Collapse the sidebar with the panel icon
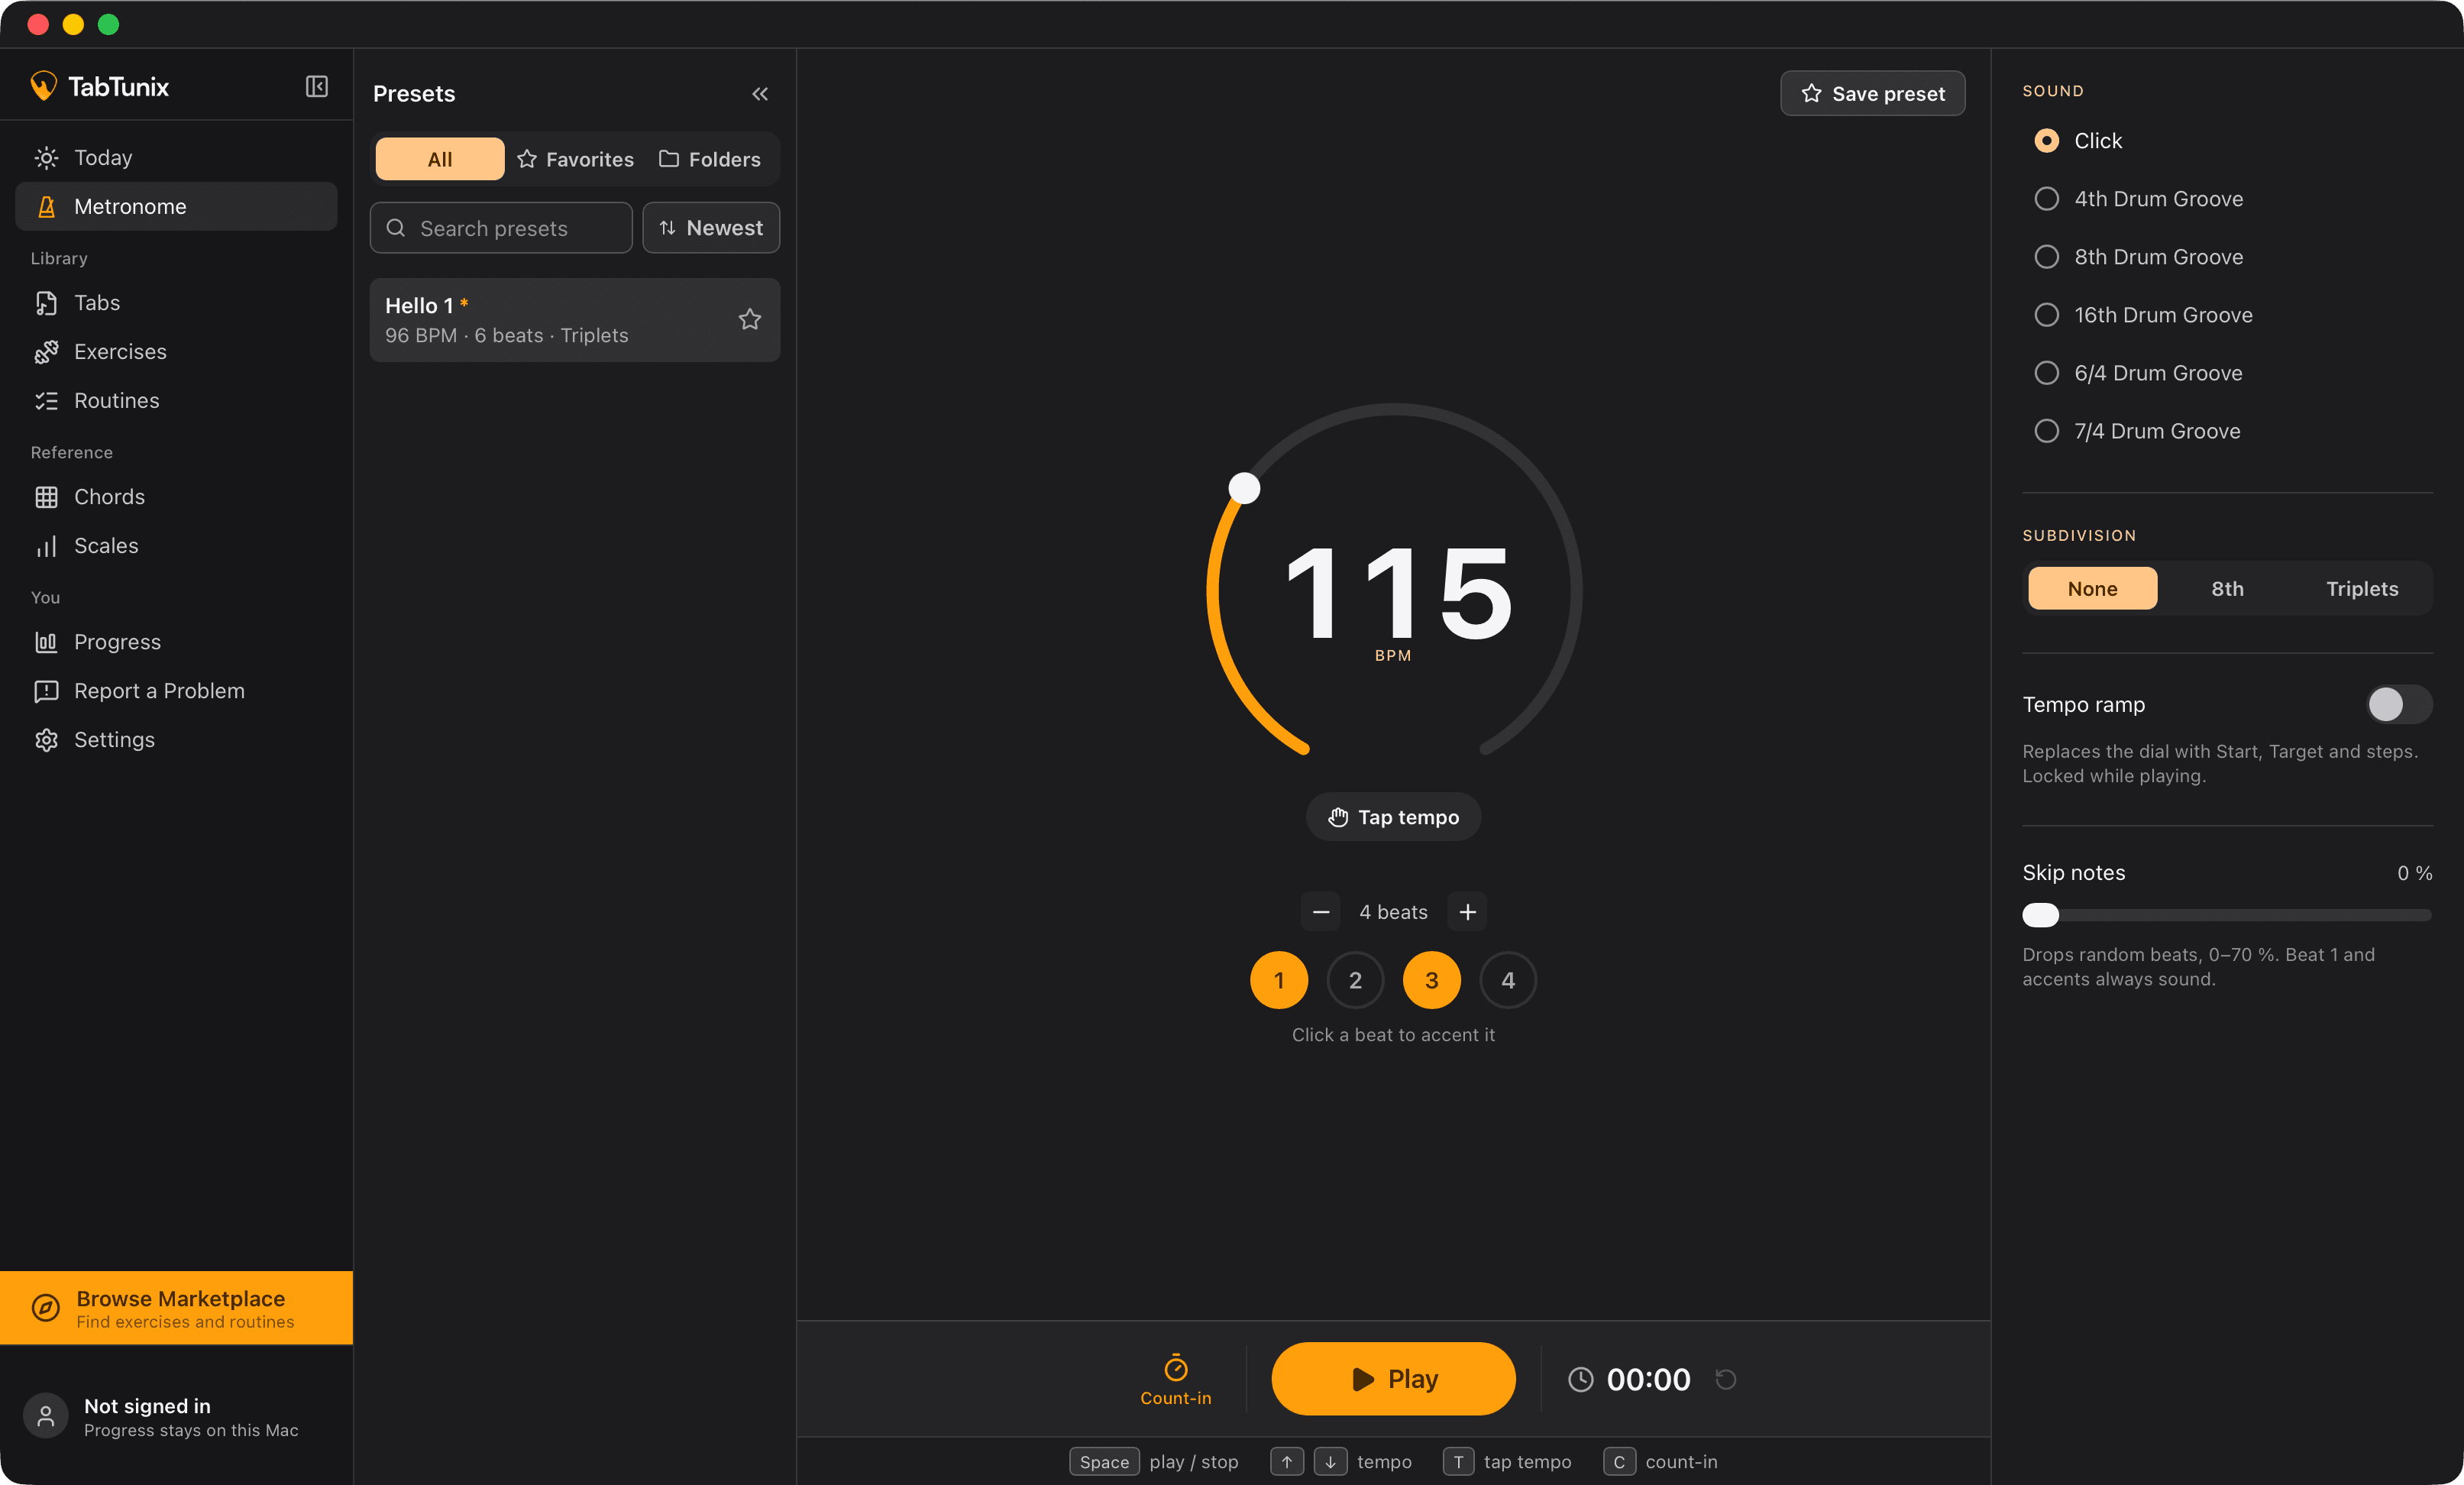The image size is (2464, 1485). (316, 87)
